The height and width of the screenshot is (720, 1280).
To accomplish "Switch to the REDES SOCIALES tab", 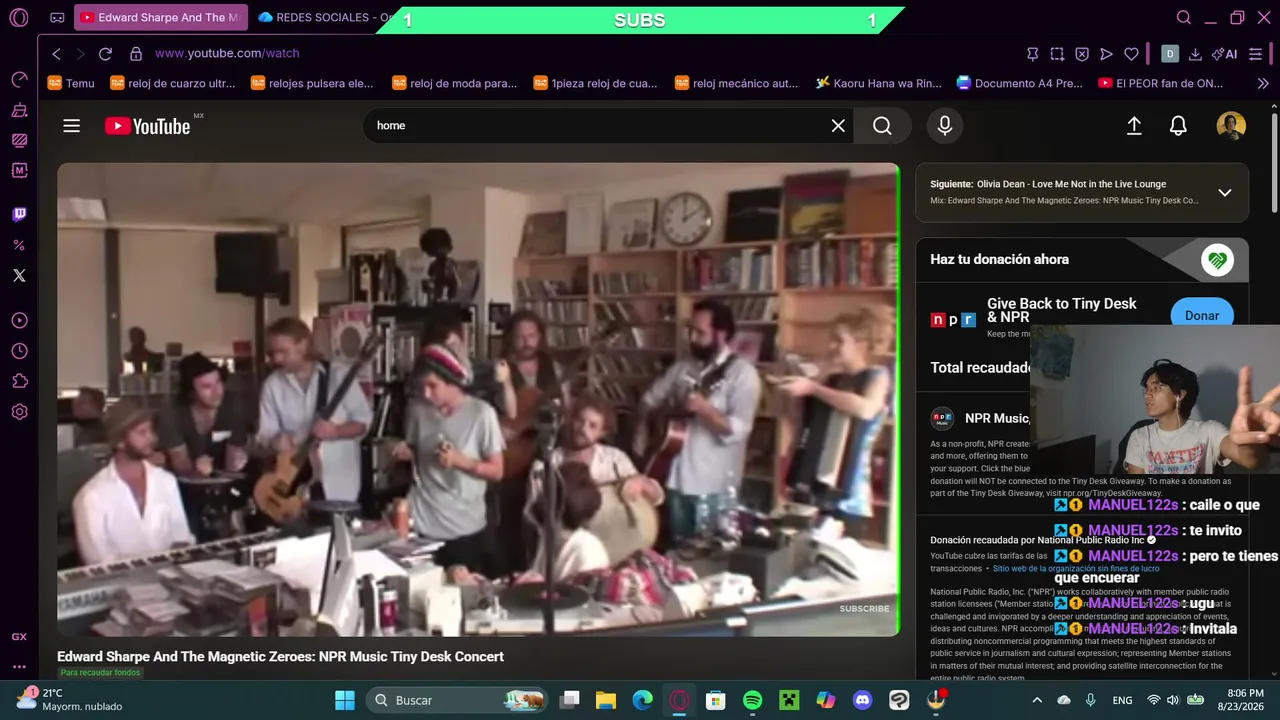I will (325, 18).
